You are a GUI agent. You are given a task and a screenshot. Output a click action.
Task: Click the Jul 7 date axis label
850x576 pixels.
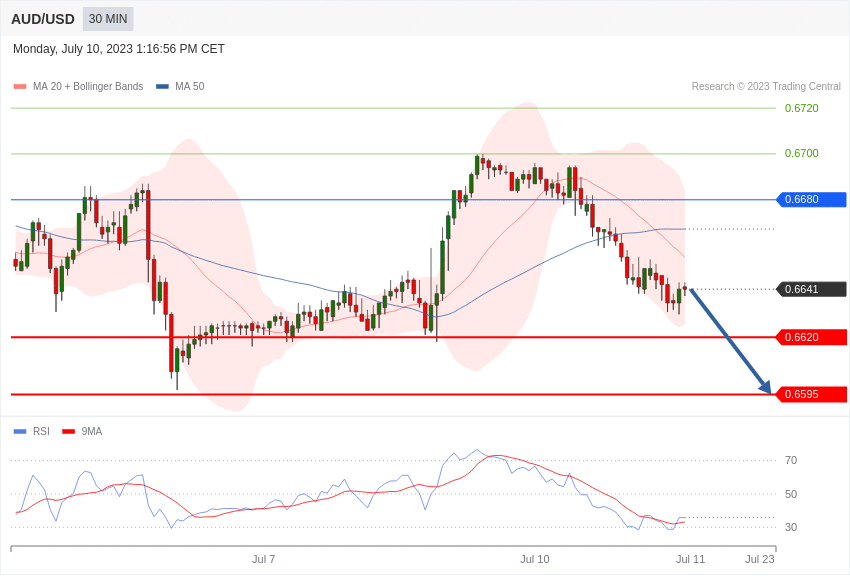tap(263, 559)
